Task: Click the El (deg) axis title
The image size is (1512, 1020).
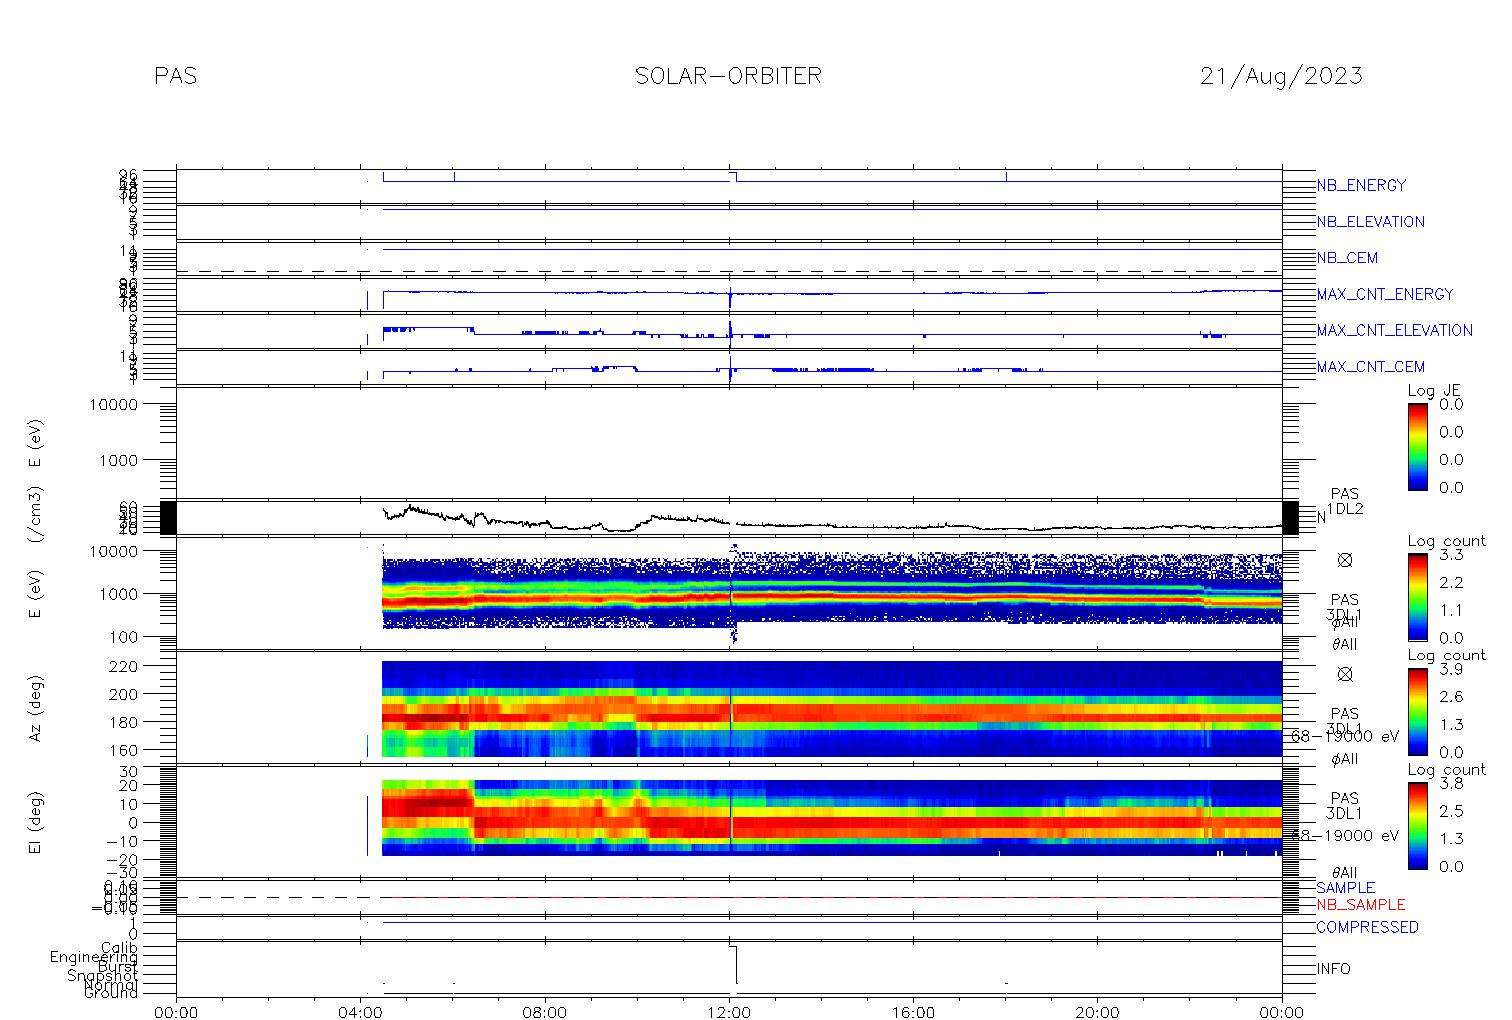Action: click(x=36, y=822)
